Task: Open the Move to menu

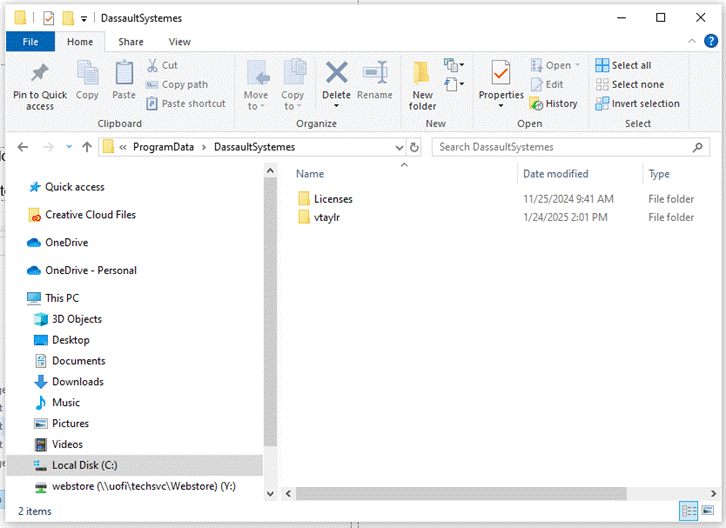Action: tap(256, 86)
